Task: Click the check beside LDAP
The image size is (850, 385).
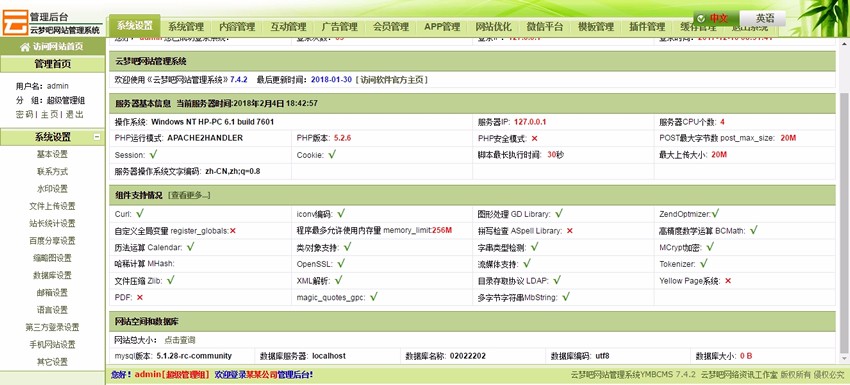Action: pos(557,280)
